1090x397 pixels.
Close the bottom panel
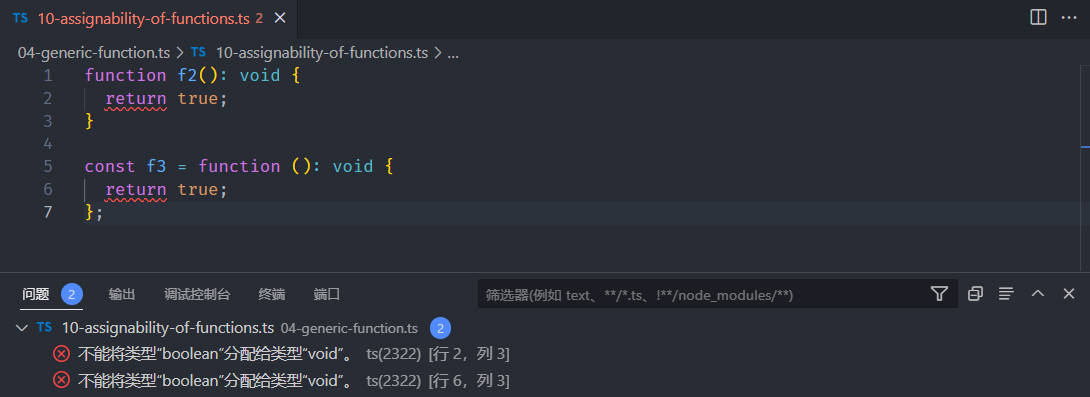tap(1069, 294)
